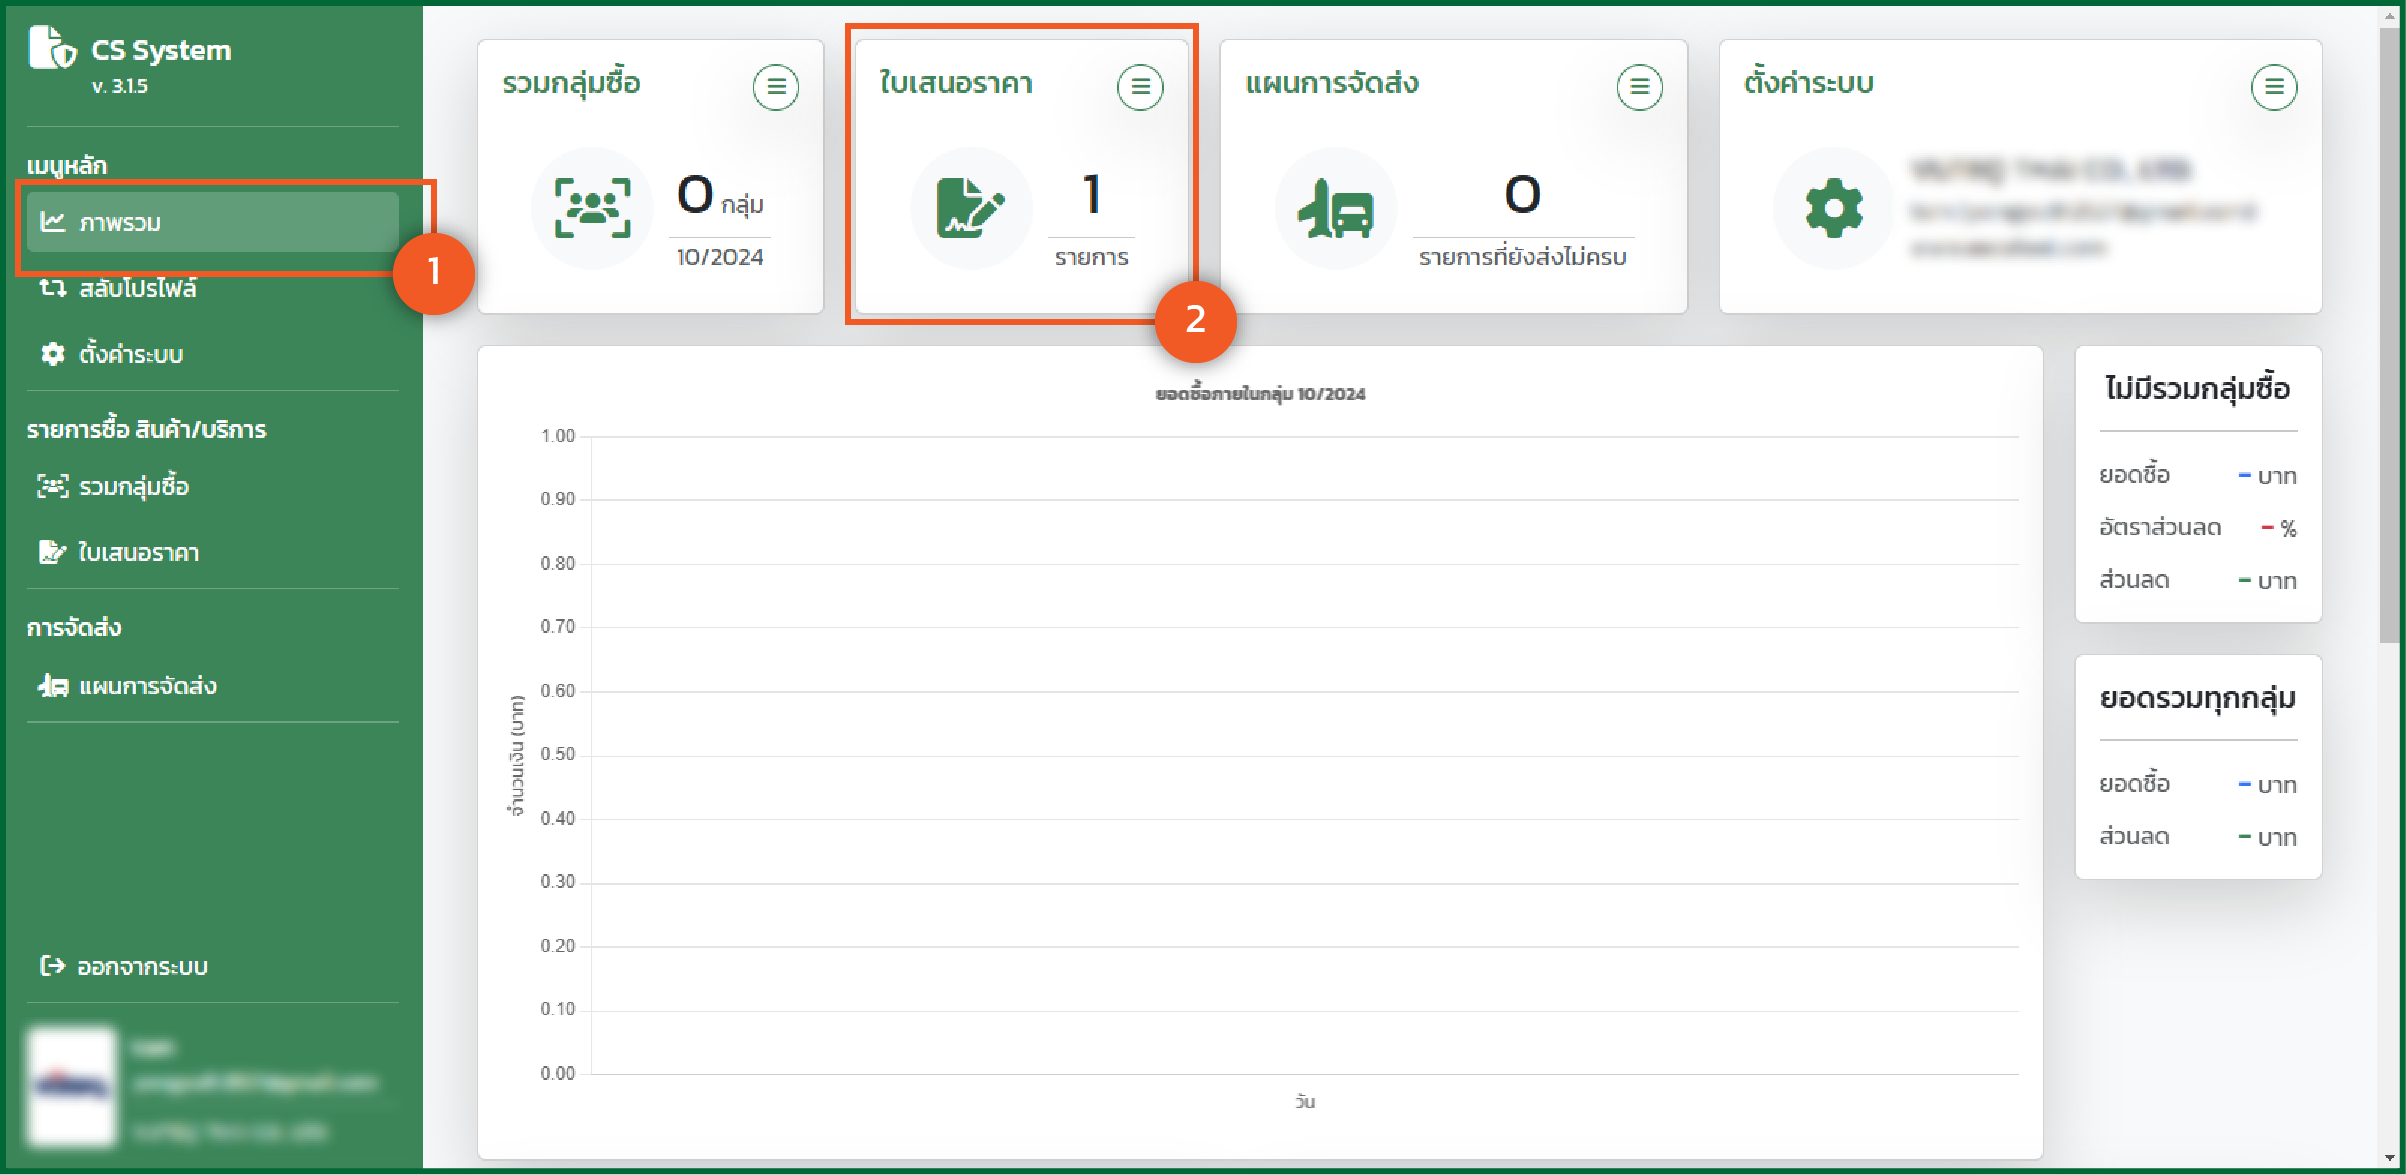Viewport: 2406px width, 1175px height.
Task: Open hamburger menu on ตั้งค่าระบบ card
Action: [2273, 87]
